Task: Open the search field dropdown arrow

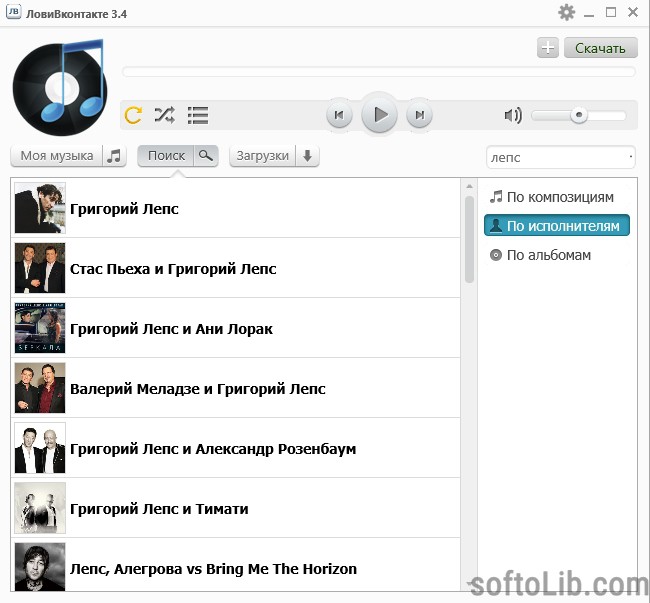Action: [631, 157]
